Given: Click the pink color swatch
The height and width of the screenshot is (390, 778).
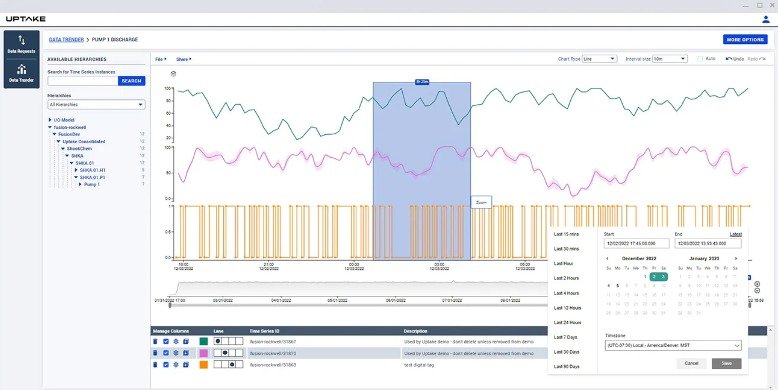Looking at the screenshot, I should point(203,353).
